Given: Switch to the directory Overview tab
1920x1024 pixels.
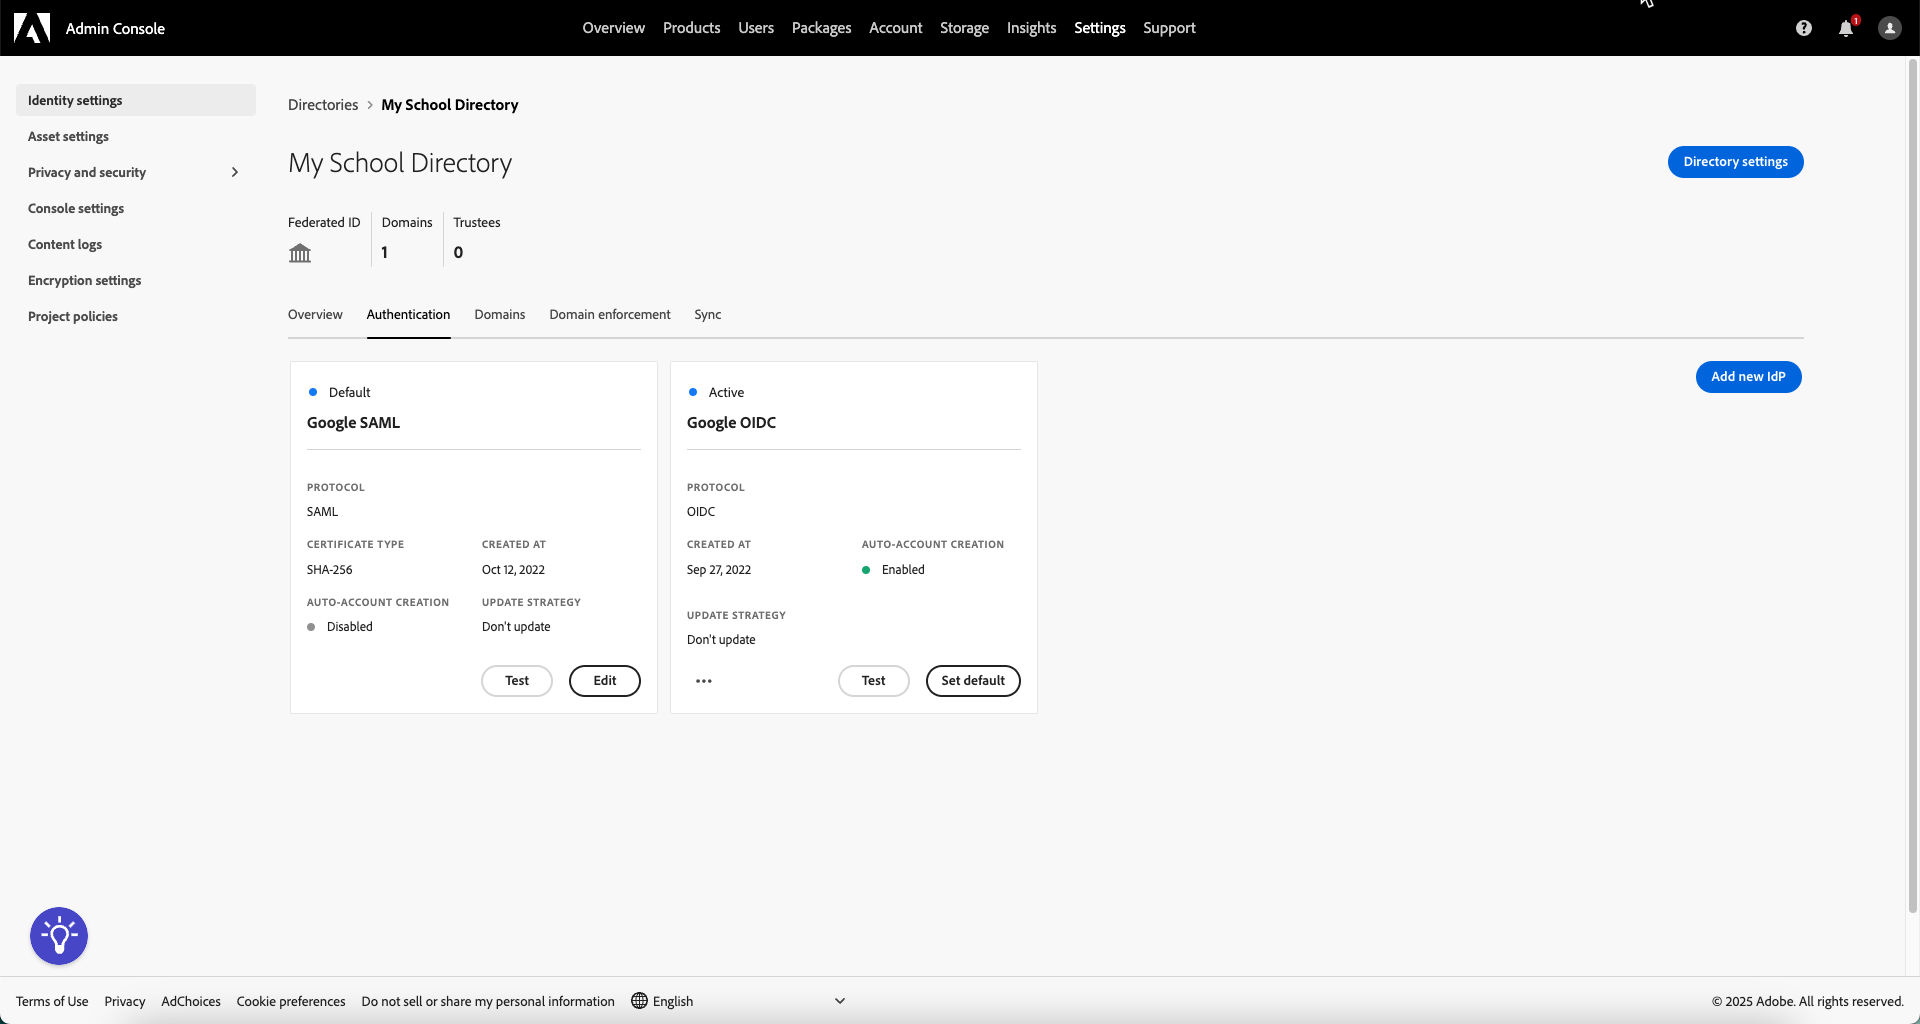Looking at the screenshot, I should coord(315,314).
